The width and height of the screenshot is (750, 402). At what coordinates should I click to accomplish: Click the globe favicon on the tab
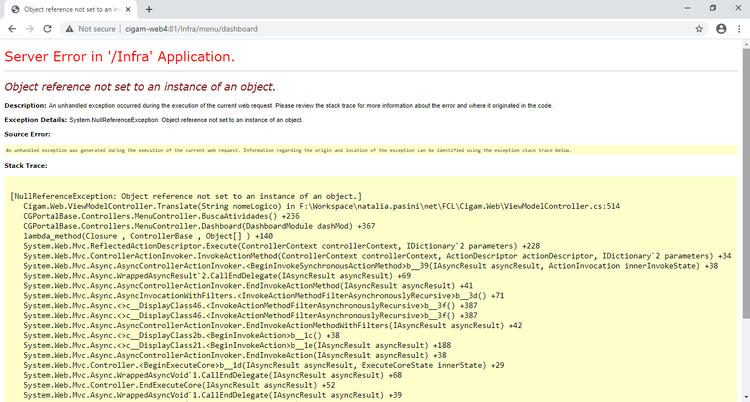coord(15,10)
